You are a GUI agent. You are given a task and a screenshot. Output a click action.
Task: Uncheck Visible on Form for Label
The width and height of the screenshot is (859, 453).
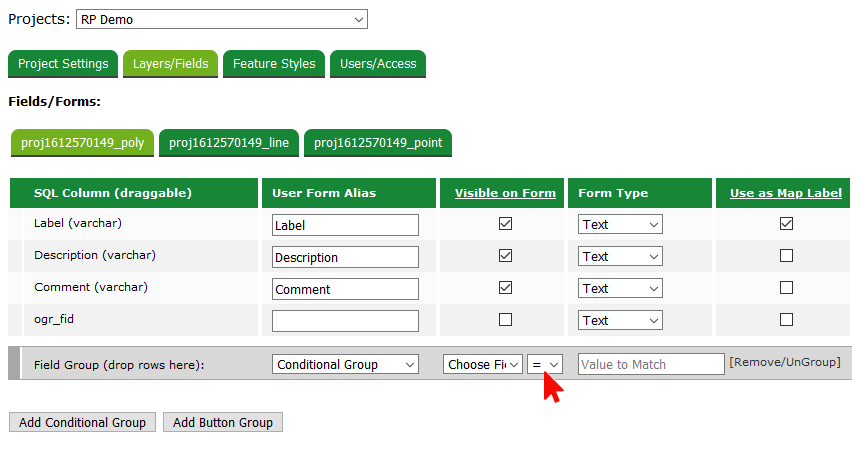pyautogui.click(x=505, y=224)
